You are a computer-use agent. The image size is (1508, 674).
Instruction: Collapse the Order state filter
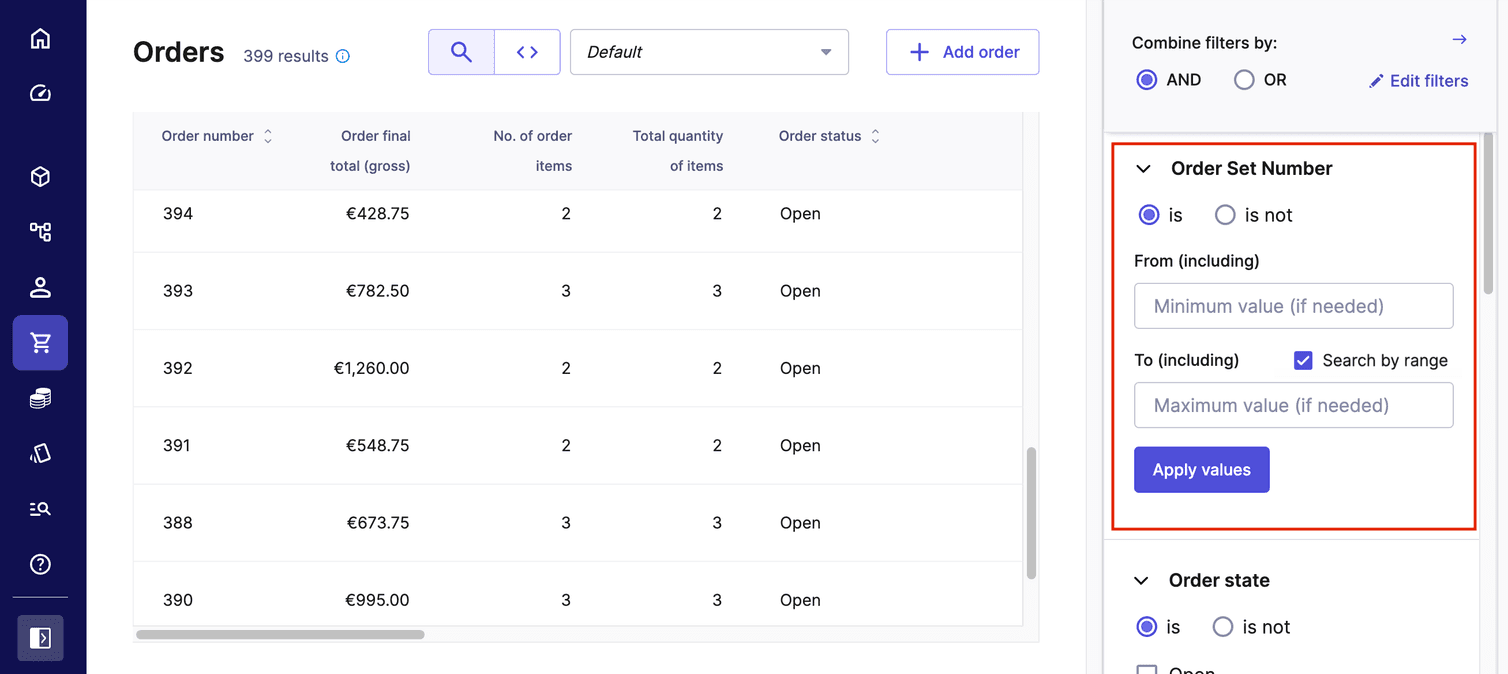(x=1141, y=581)
